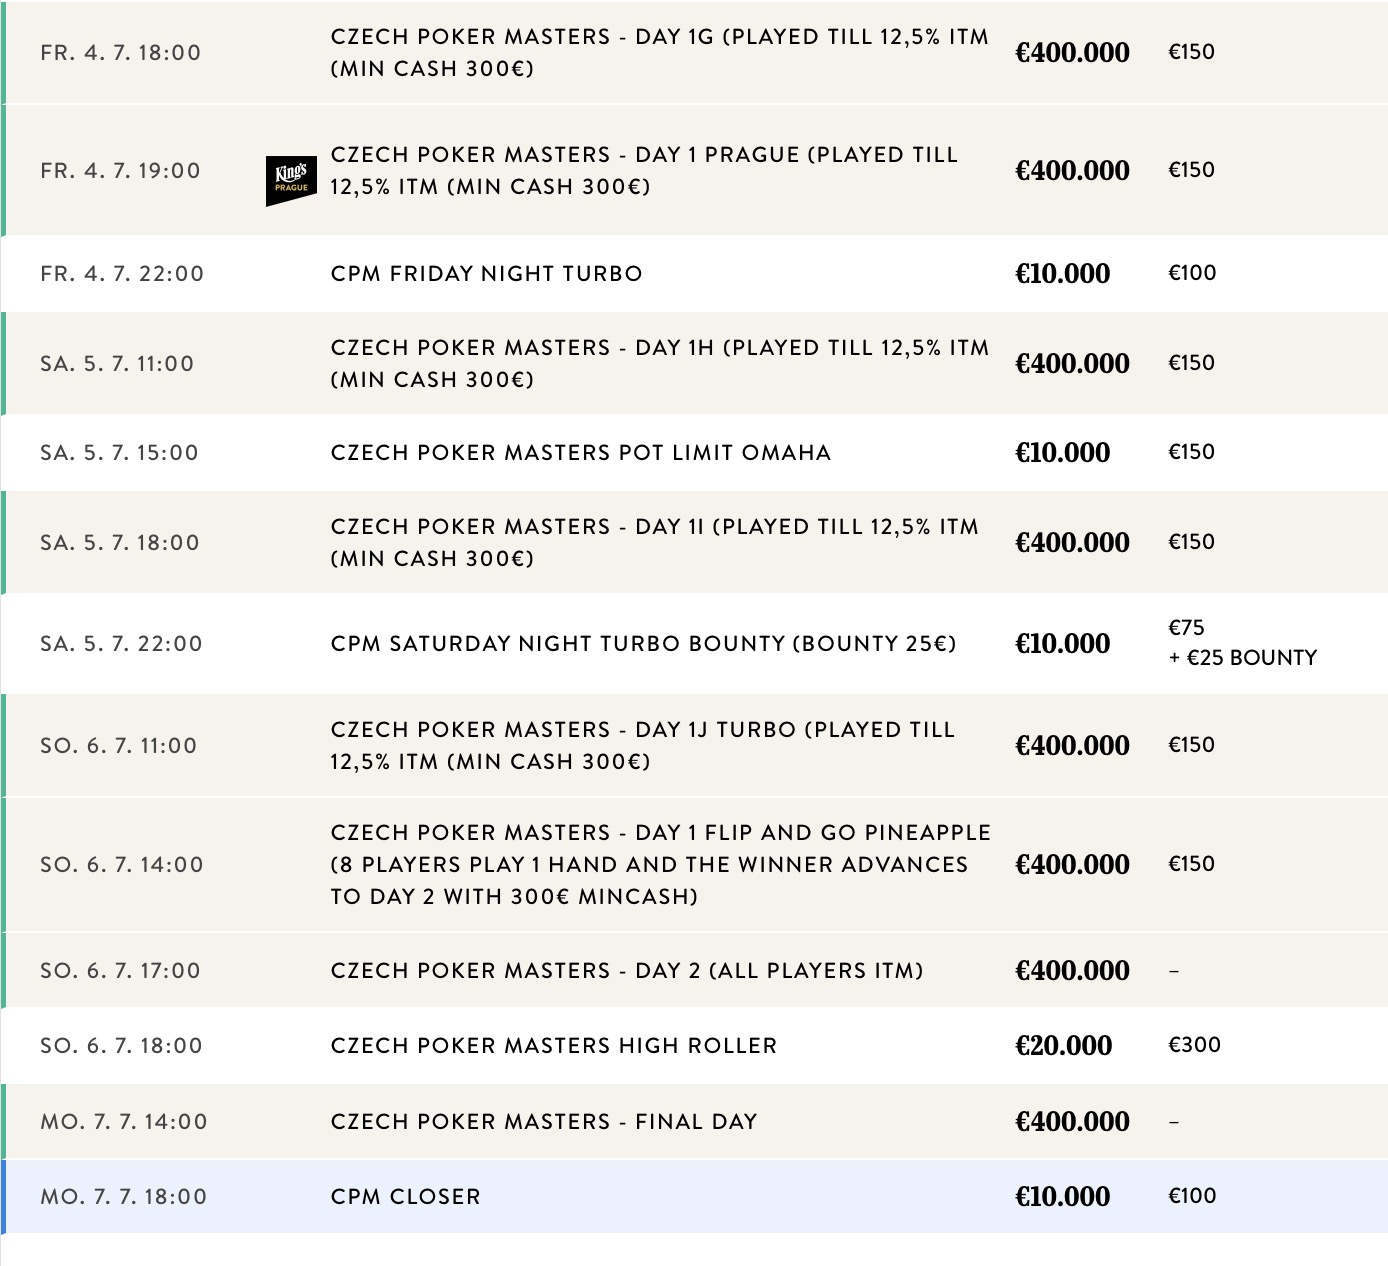This screenshot has height=1266, width=1388.
Task: Open Czech Poker Masters Day 2 event
Action: [627, 970]
